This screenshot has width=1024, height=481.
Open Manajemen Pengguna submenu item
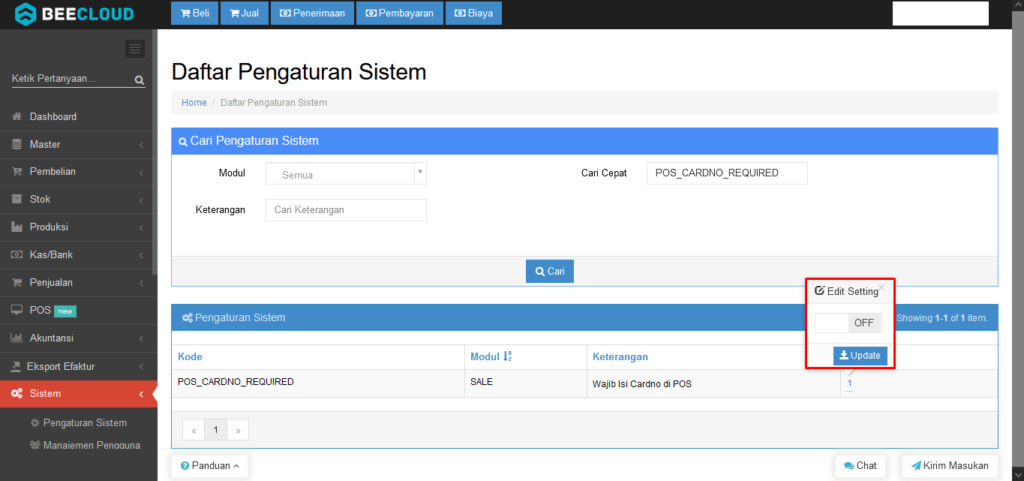[85, 445]
